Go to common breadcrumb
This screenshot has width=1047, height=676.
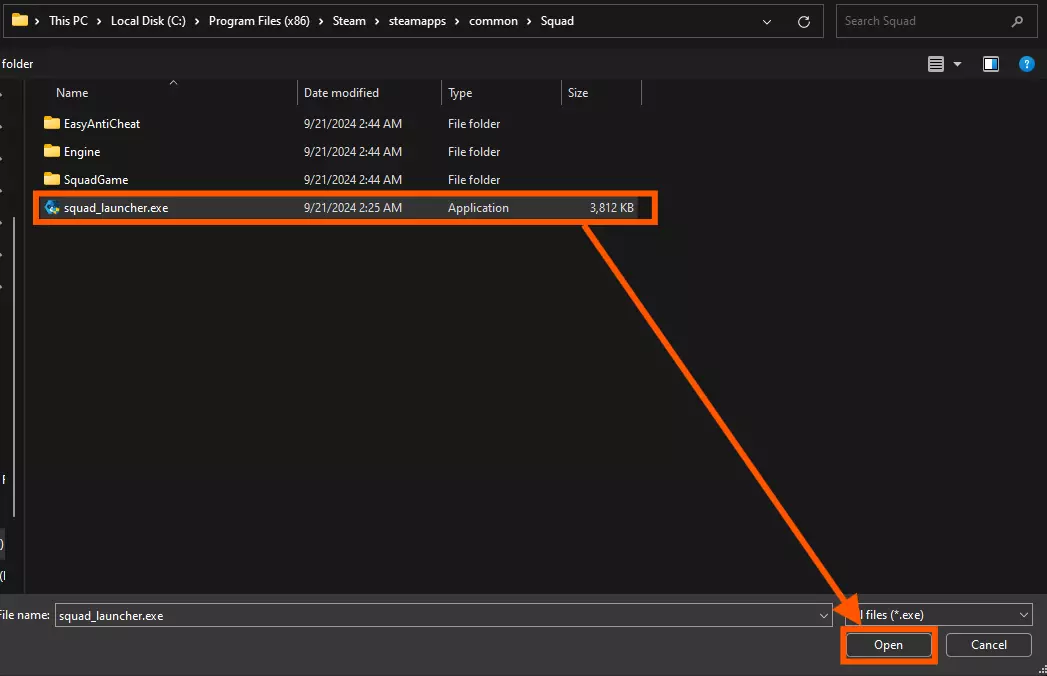493,21
